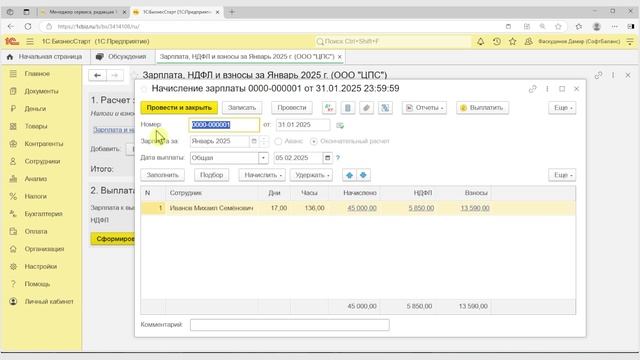Open browser settings three-dot menu
Image resolution: width=640 pixels, height=360 pixels.
tap(615, 27)
